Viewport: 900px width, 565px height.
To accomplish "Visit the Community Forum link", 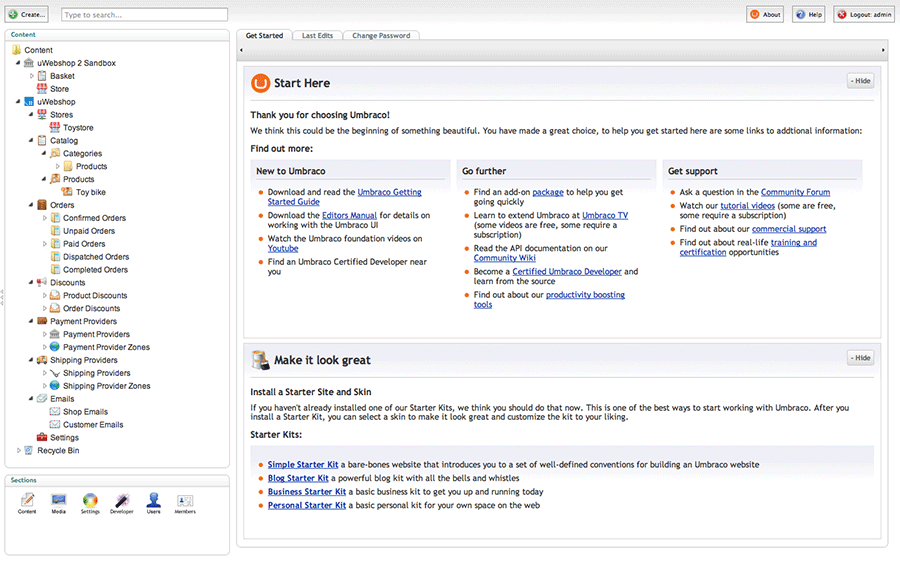I will pos(795,192).
